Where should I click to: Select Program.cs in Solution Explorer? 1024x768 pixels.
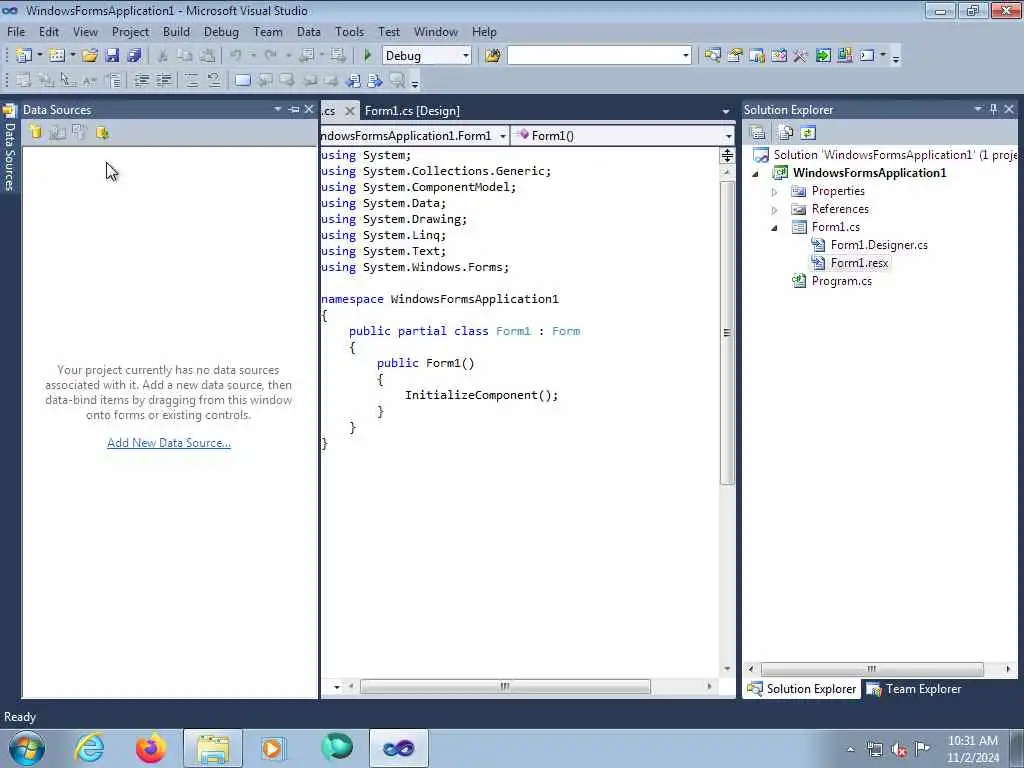pyautogui.click(x=841, y=281)
